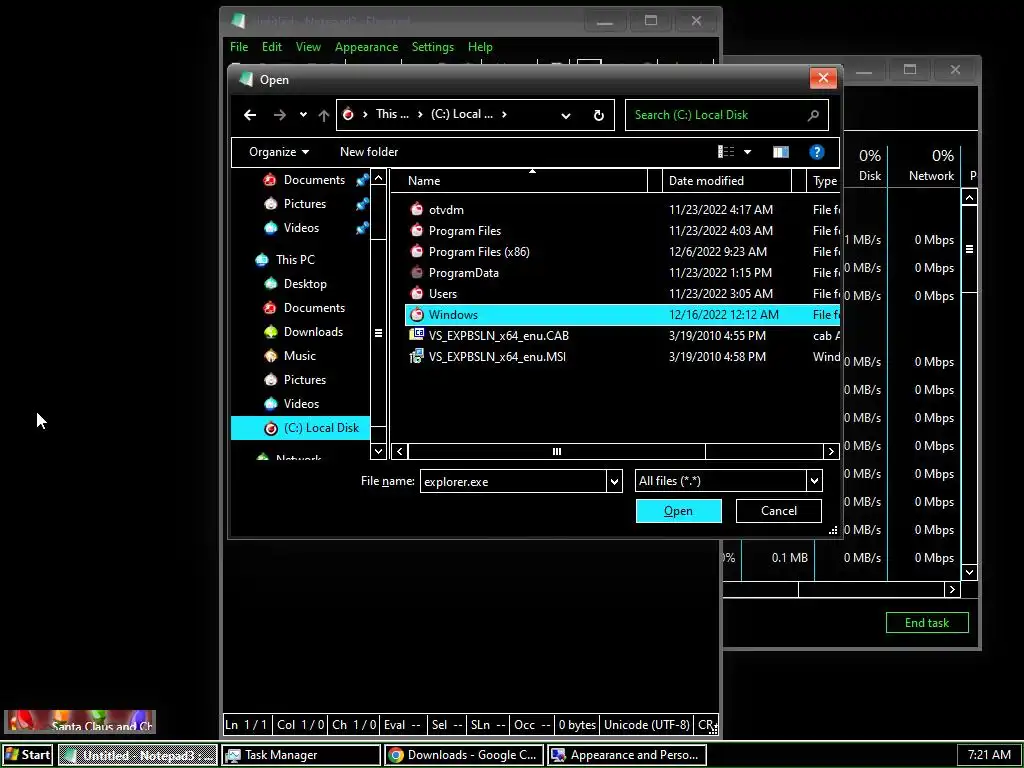The image size is (1024, 768).
Task: Click the search magnifier icon
Action: (x=813, y=115)
